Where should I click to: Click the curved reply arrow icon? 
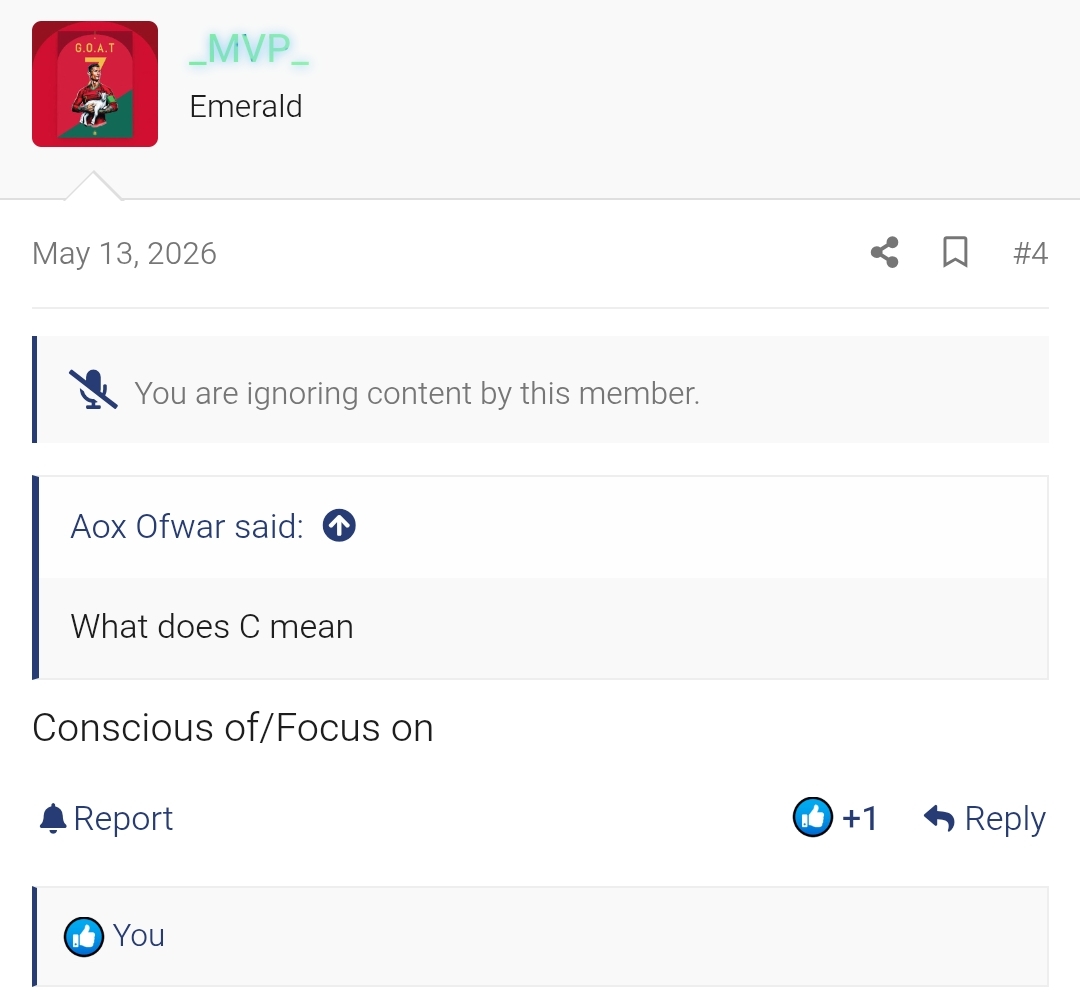939,818
